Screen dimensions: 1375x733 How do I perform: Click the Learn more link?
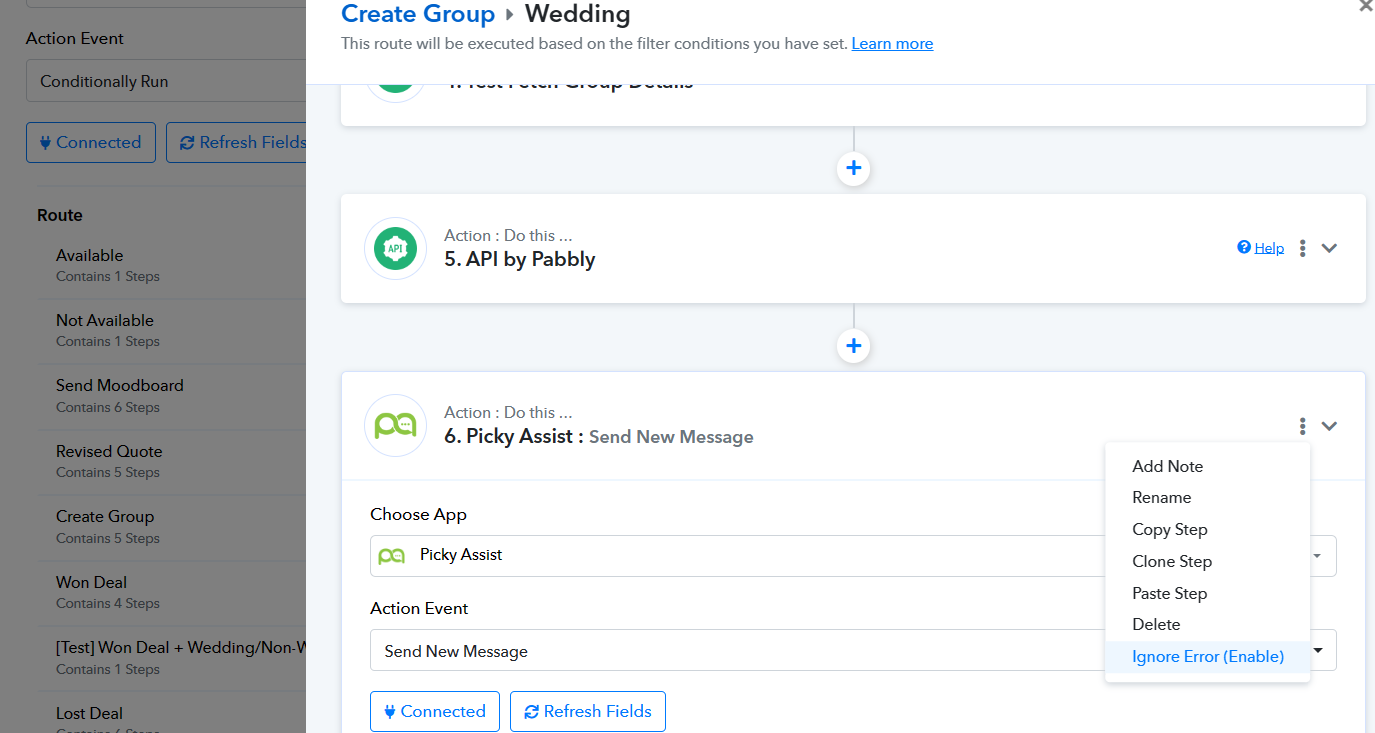pos(892,44)
